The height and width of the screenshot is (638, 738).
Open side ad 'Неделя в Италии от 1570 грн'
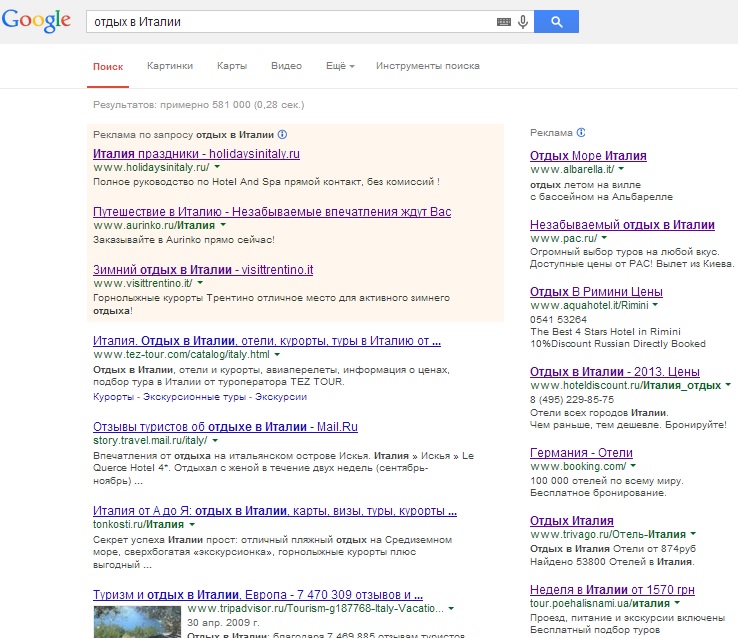tap(612, 590)
